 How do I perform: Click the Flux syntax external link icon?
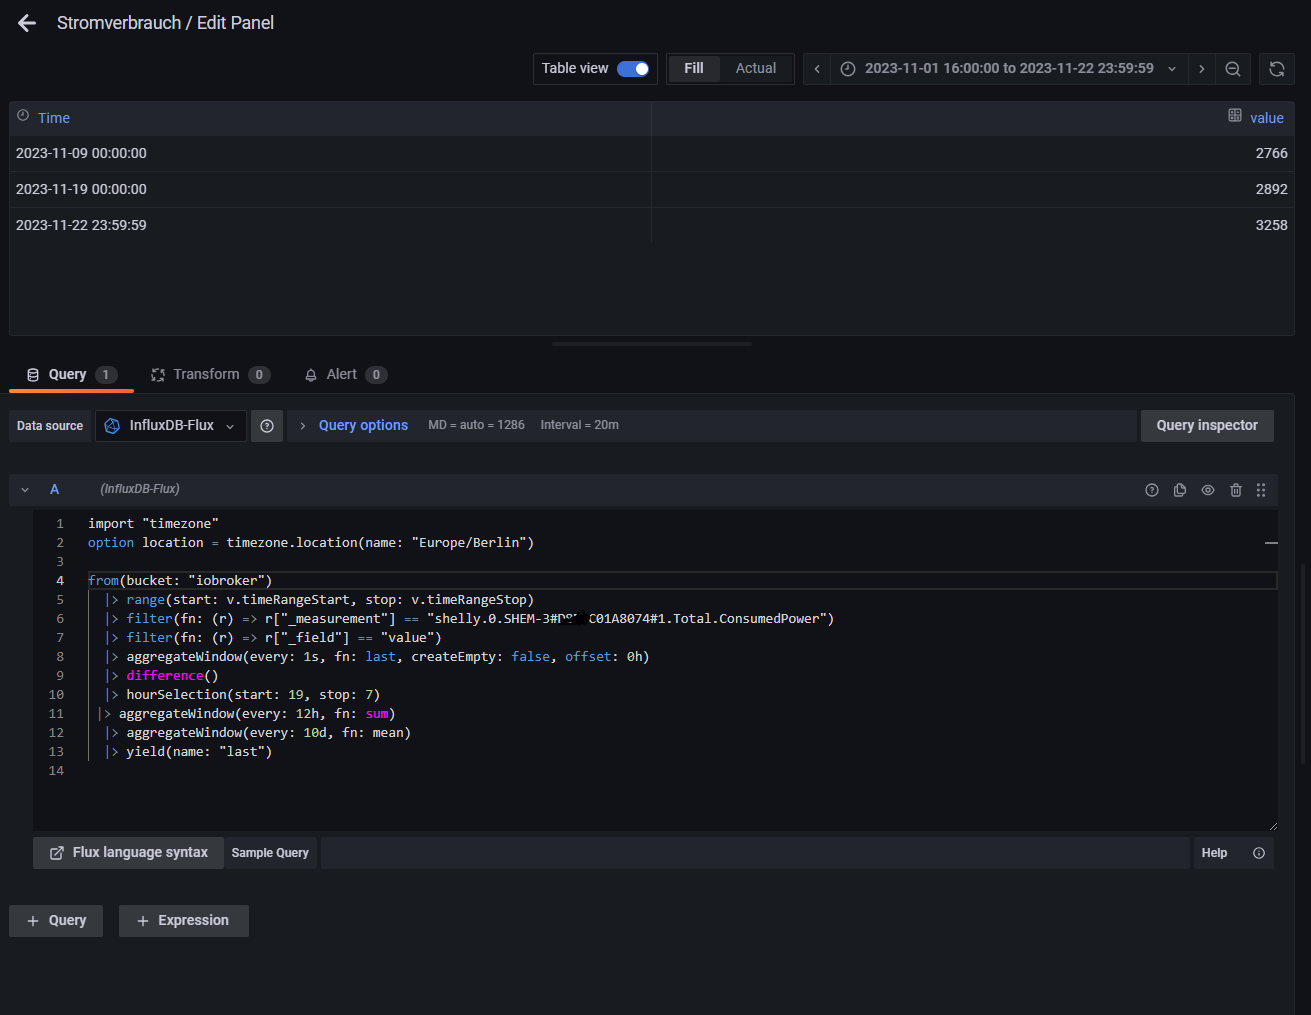[x=57, y=853]
